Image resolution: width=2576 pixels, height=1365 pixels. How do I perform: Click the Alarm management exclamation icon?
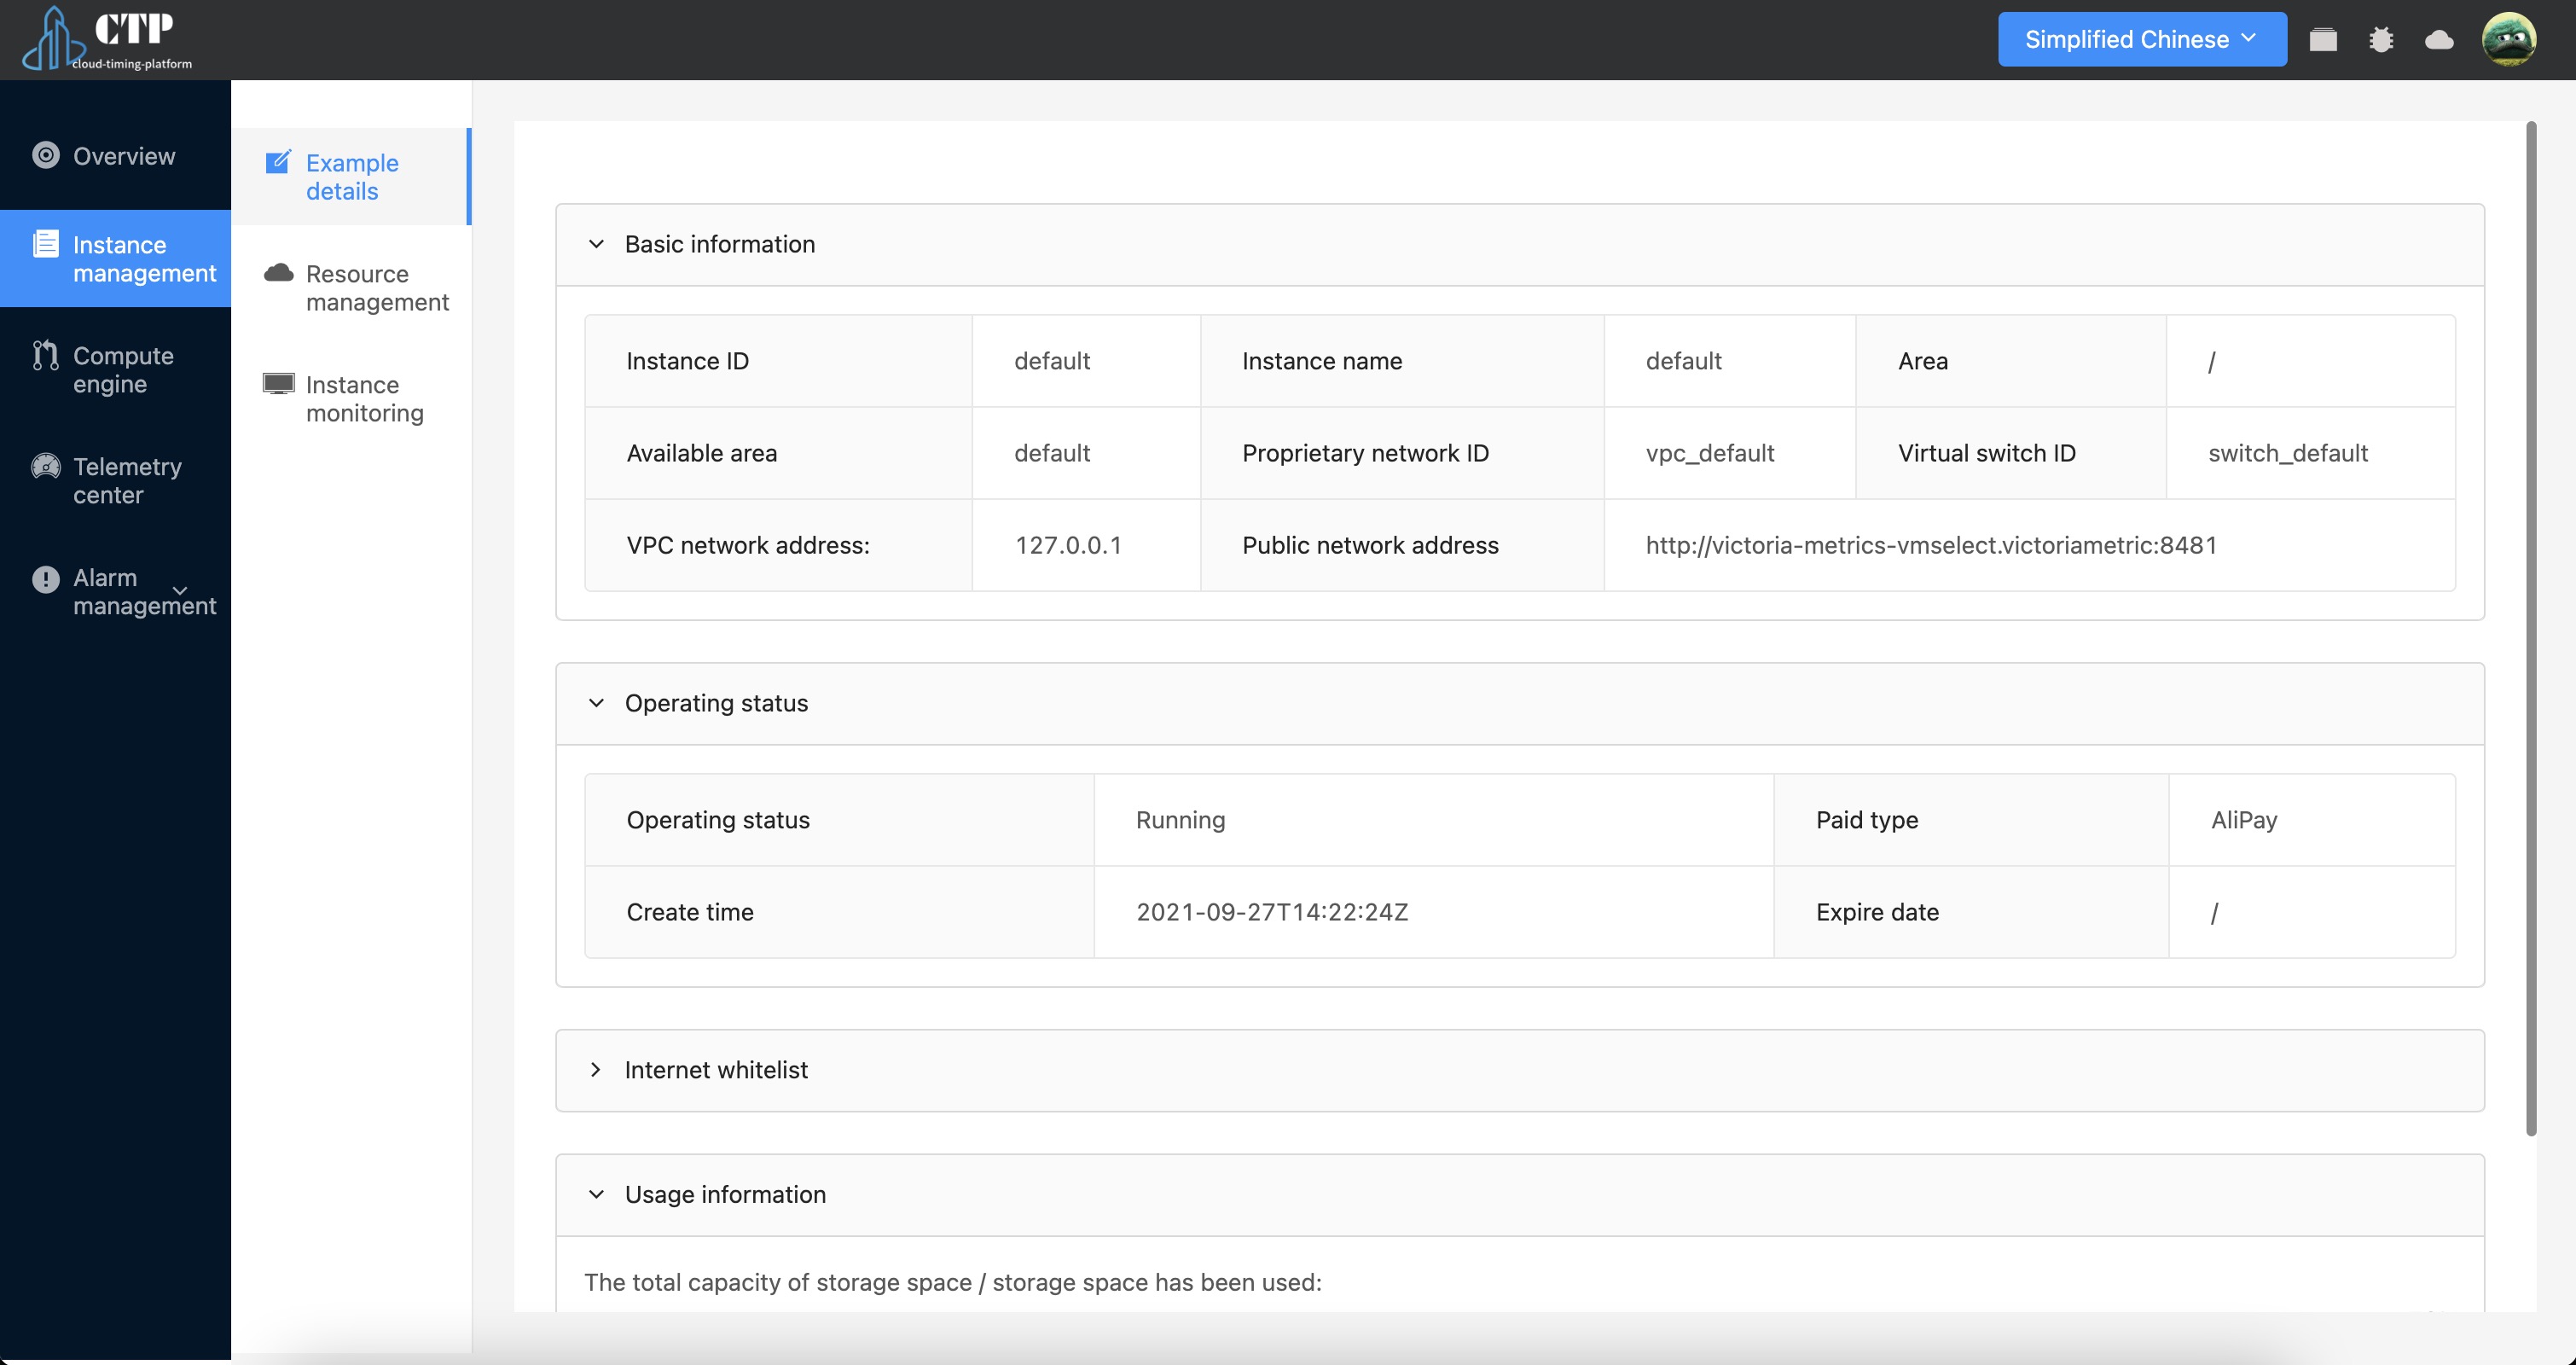pos(46,578)
